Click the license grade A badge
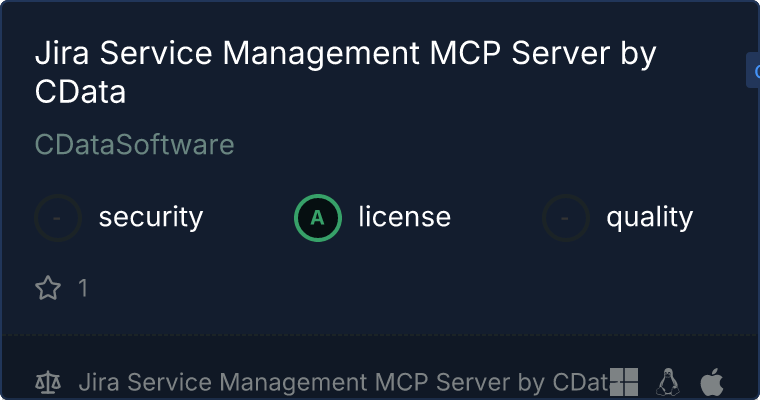 (x=318, y=218)
